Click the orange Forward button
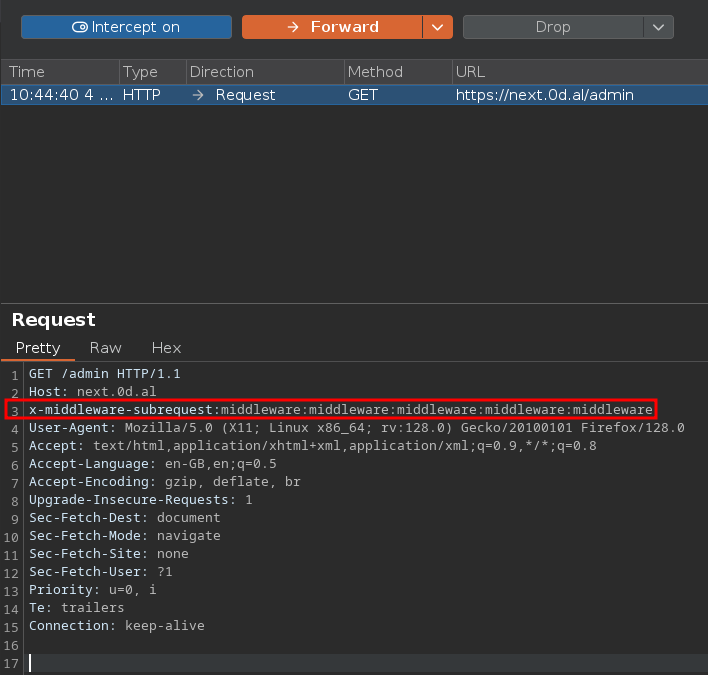This screenshot has width=708, height=675. [332, 27]
